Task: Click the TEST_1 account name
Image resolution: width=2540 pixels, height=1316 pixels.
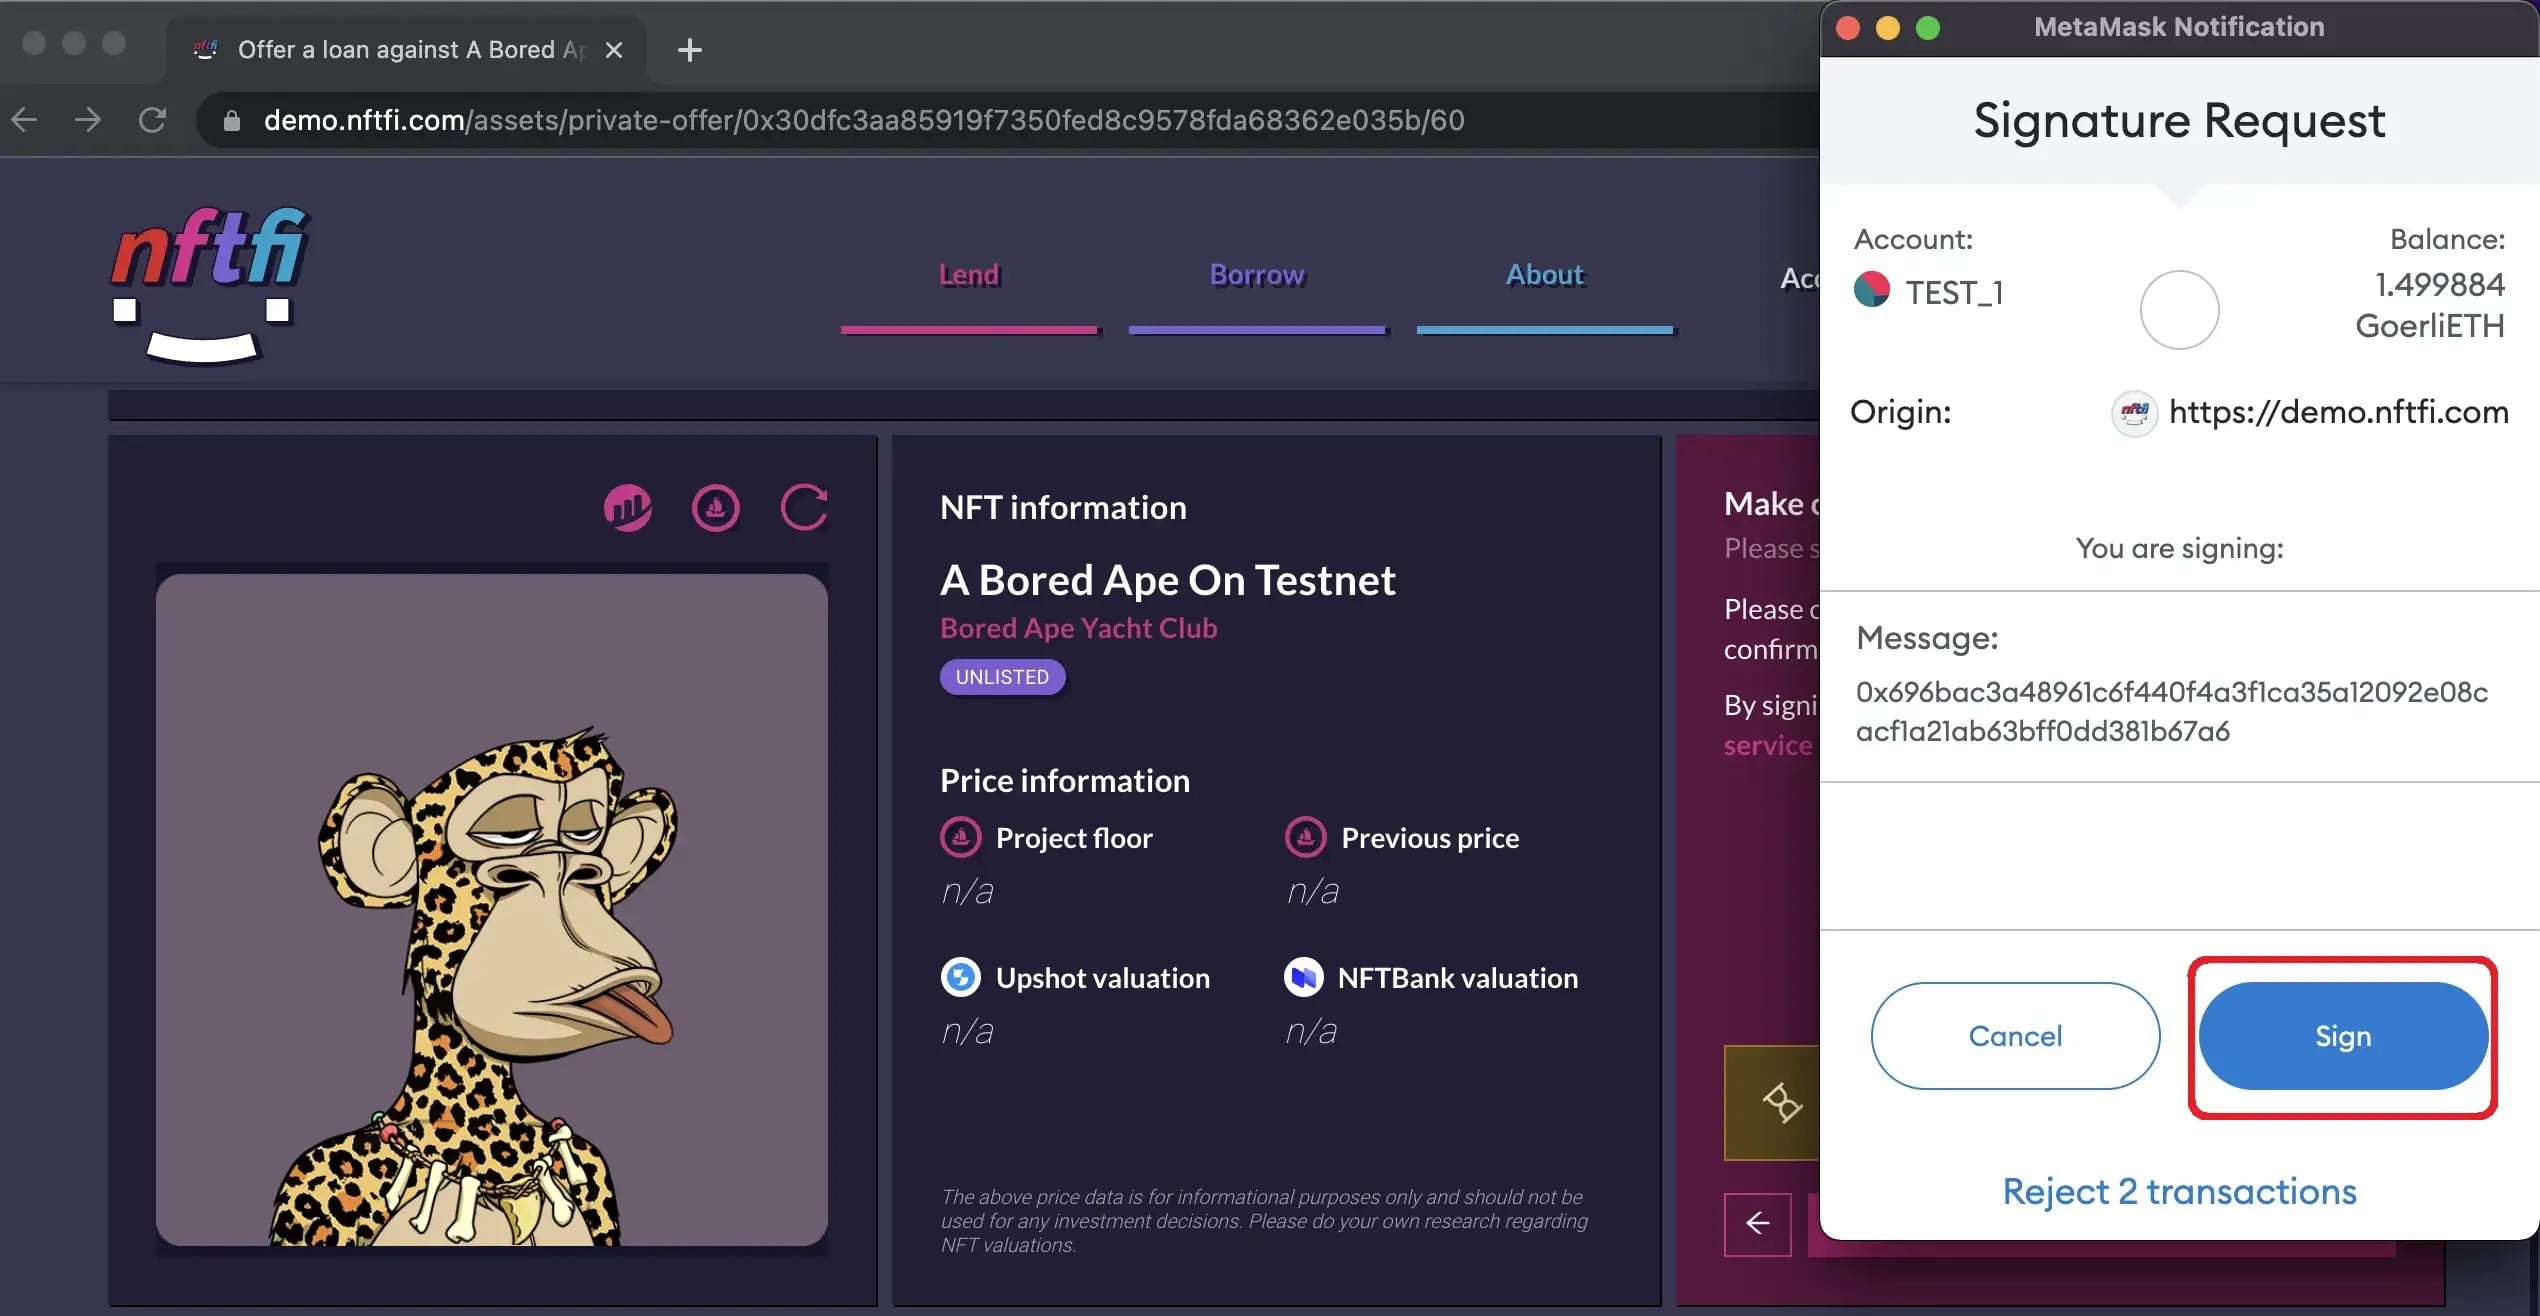Action: click(1954, 292)
